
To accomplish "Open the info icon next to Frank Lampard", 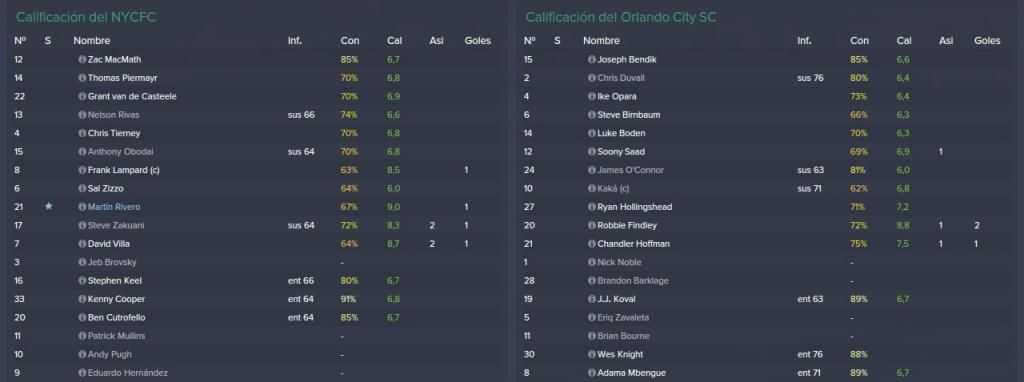I will (82, 170).
